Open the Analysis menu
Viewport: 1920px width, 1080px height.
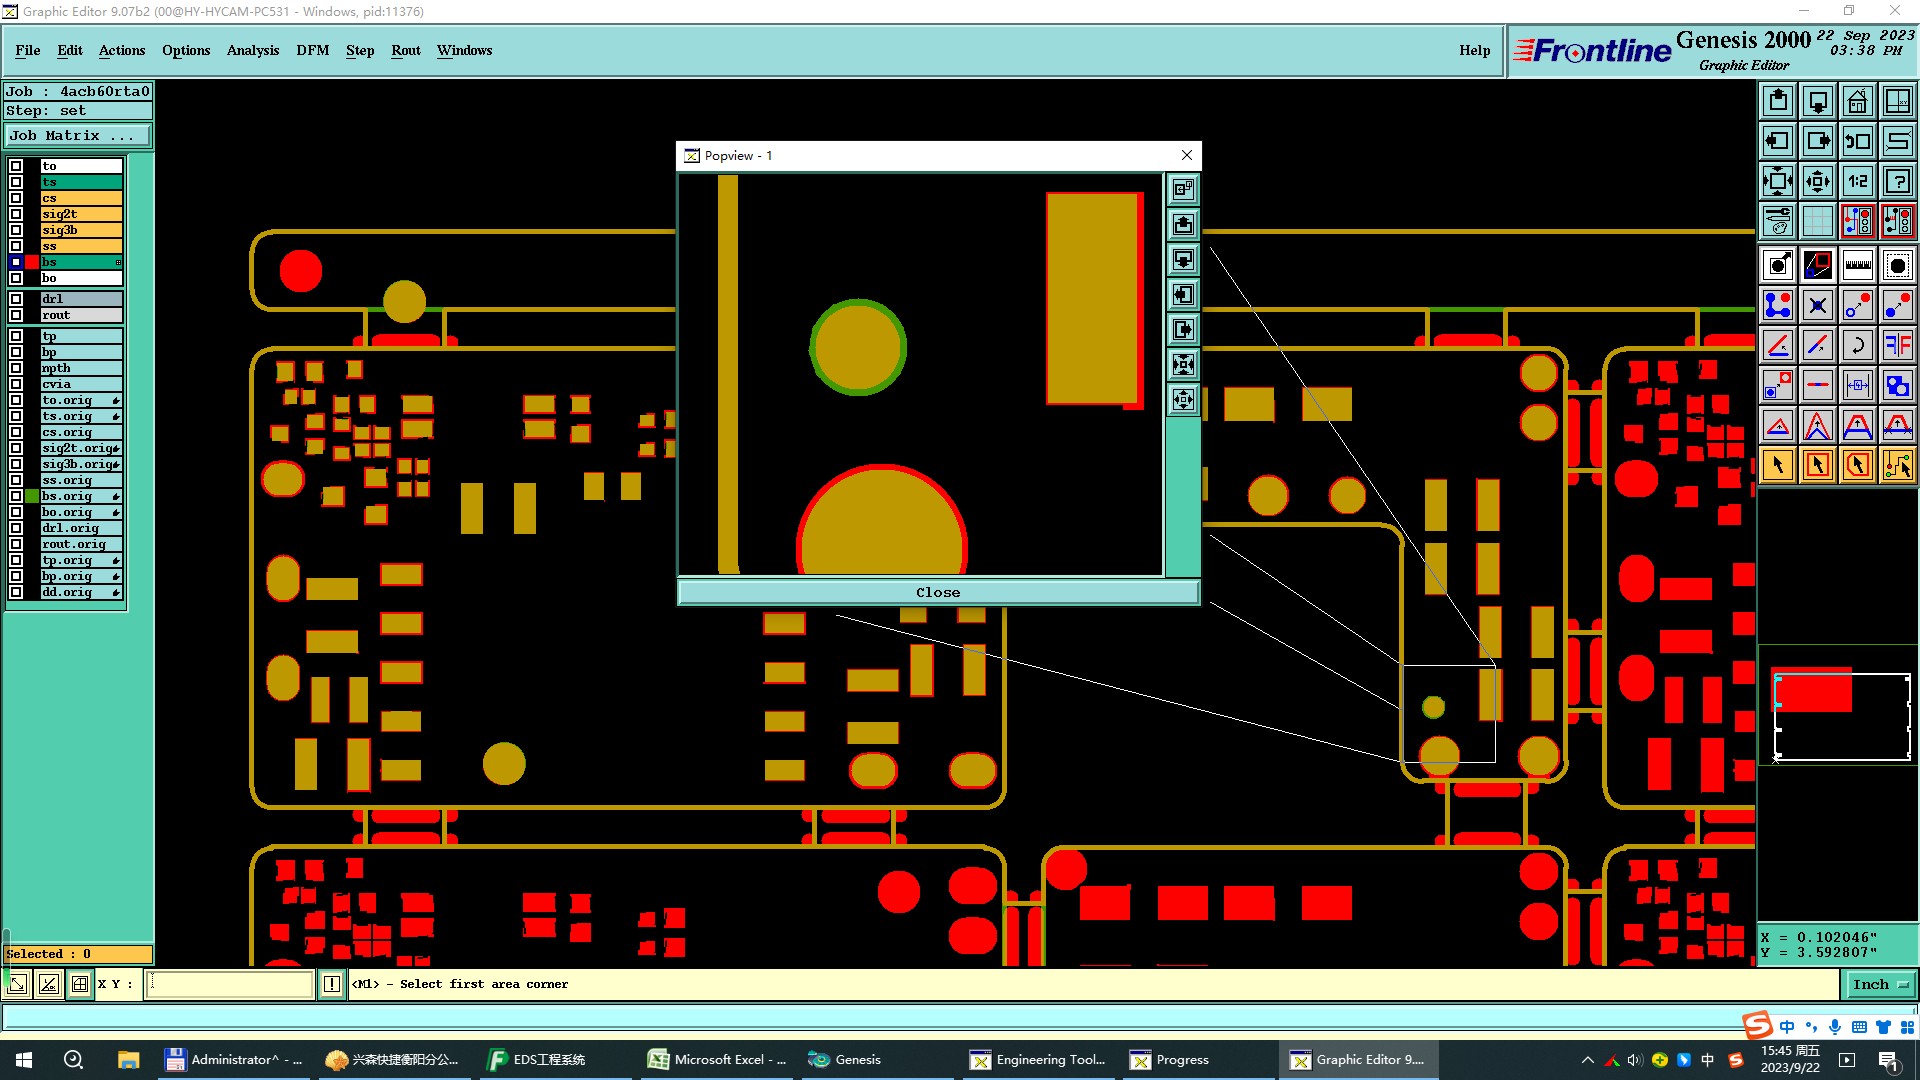pyautogui.click(x=252, y=50)
